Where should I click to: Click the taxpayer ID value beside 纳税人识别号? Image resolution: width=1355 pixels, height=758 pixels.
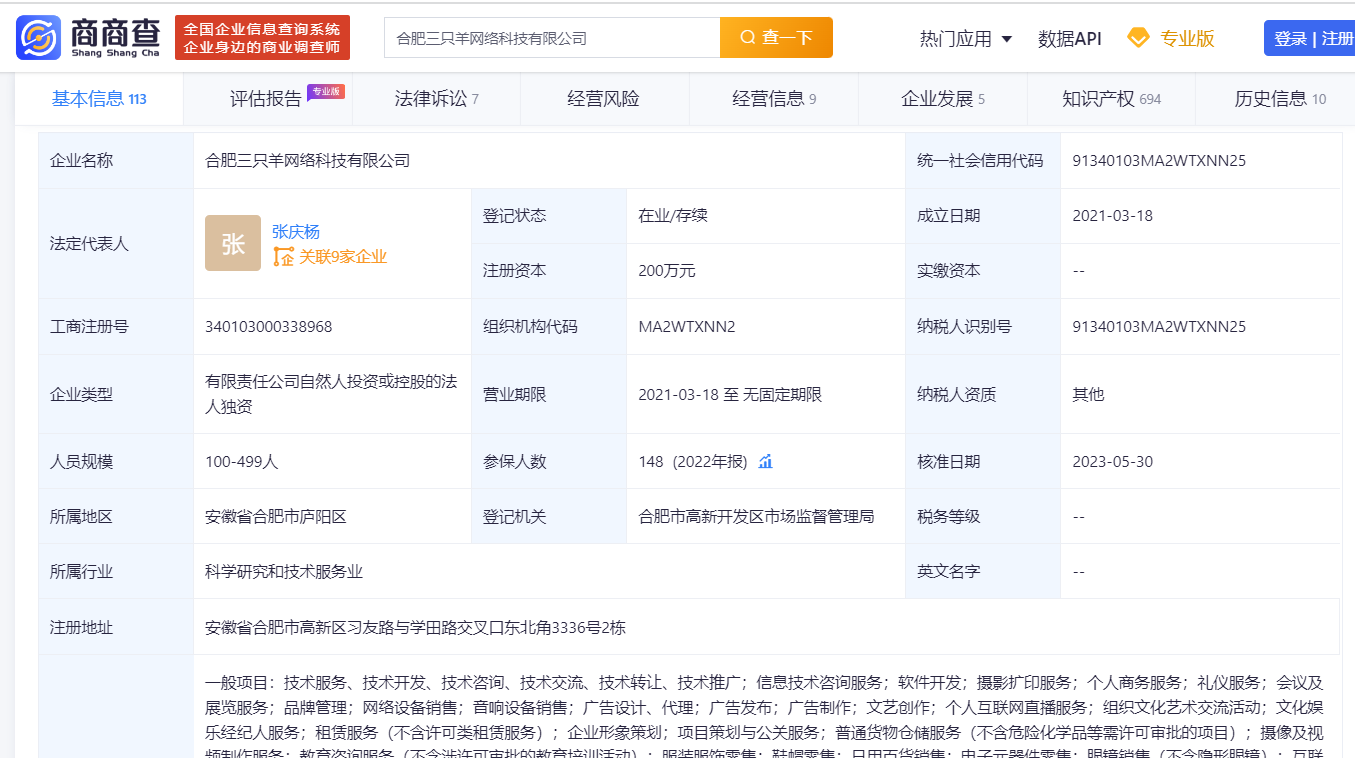[x=1159, y=326]
